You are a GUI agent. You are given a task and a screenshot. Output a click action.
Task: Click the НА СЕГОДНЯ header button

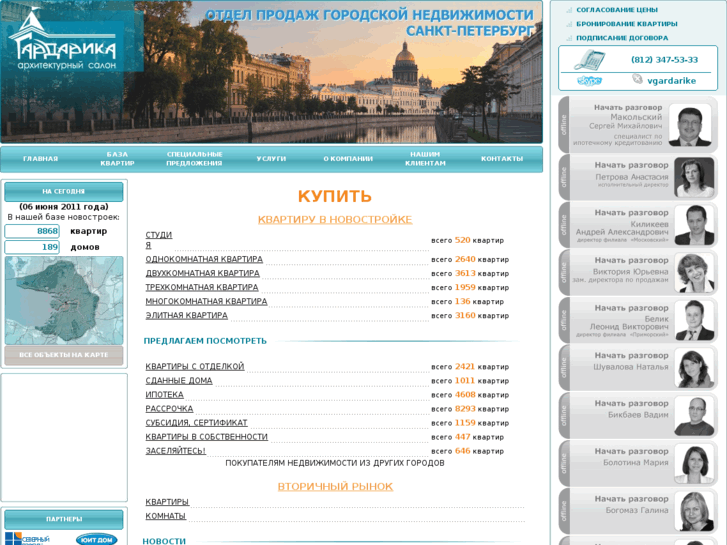64,192
